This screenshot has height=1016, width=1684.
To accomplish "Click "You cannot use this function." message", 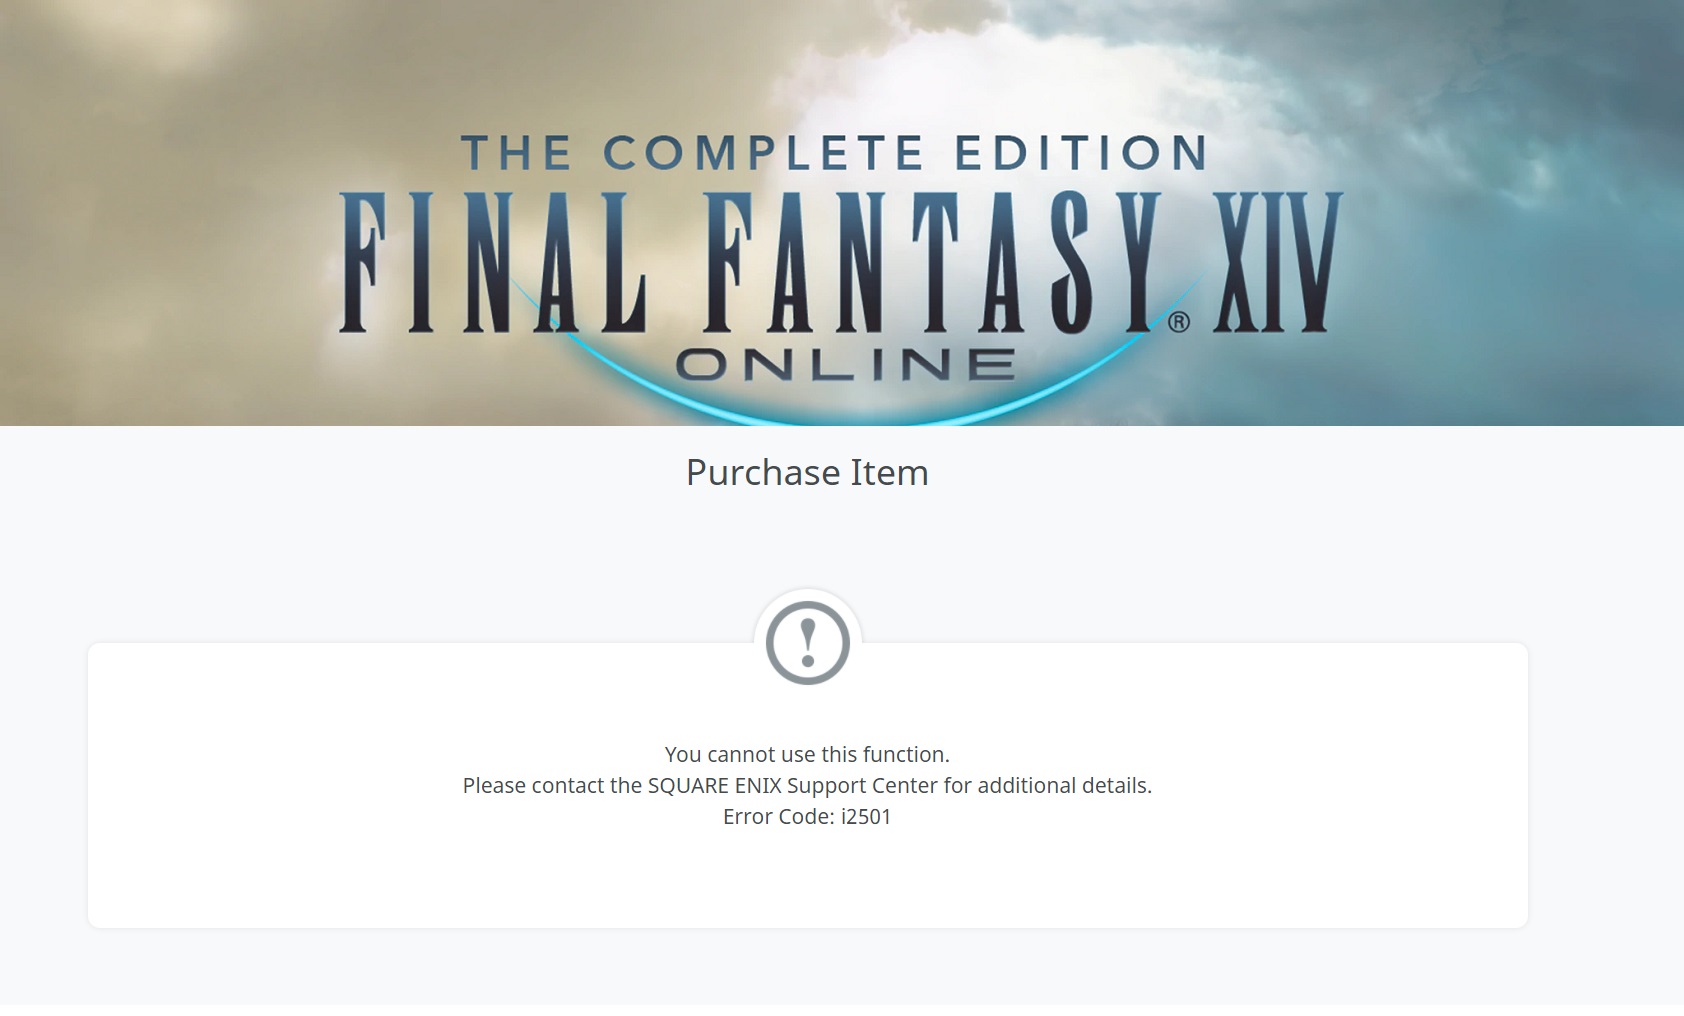I will [x=807, y=754].
